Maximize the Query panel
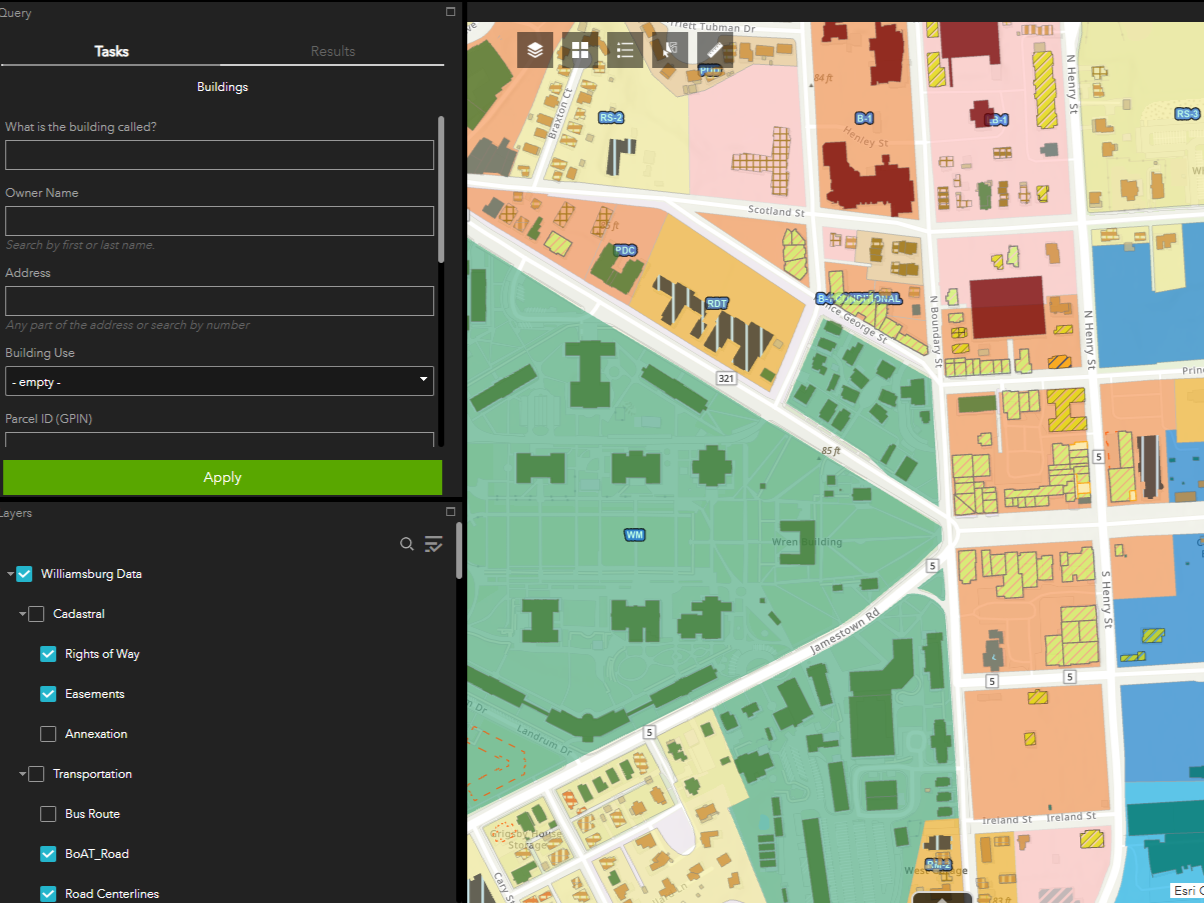Screen dimensions: 1204x903 pos(450,12)
